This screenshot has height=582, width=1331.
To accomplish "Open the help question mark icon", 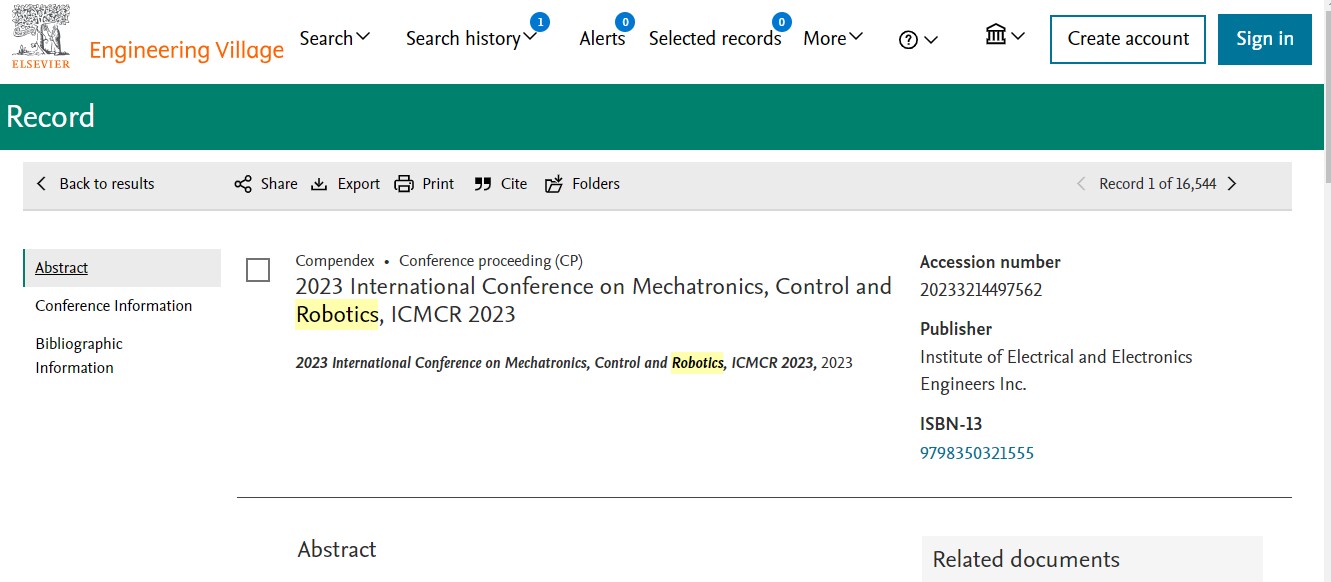I will point(908,40).
